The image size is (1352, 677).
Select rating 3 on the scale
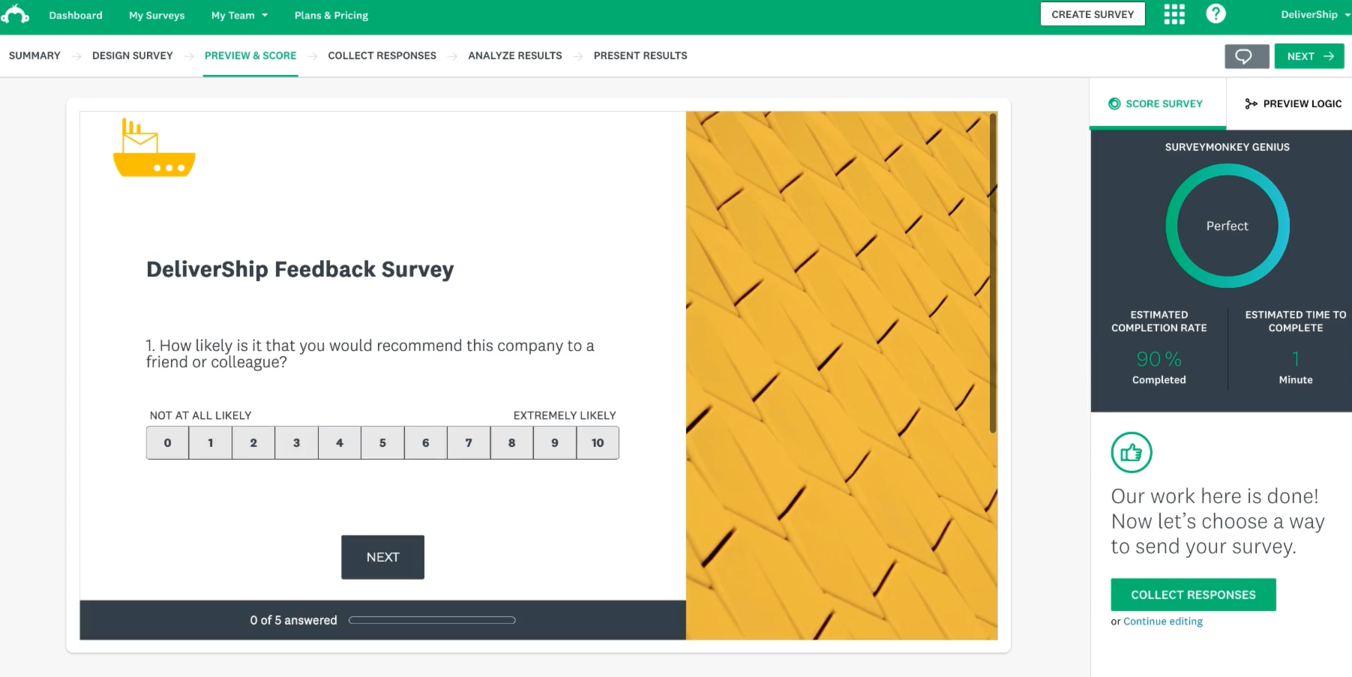click(297, 443)
